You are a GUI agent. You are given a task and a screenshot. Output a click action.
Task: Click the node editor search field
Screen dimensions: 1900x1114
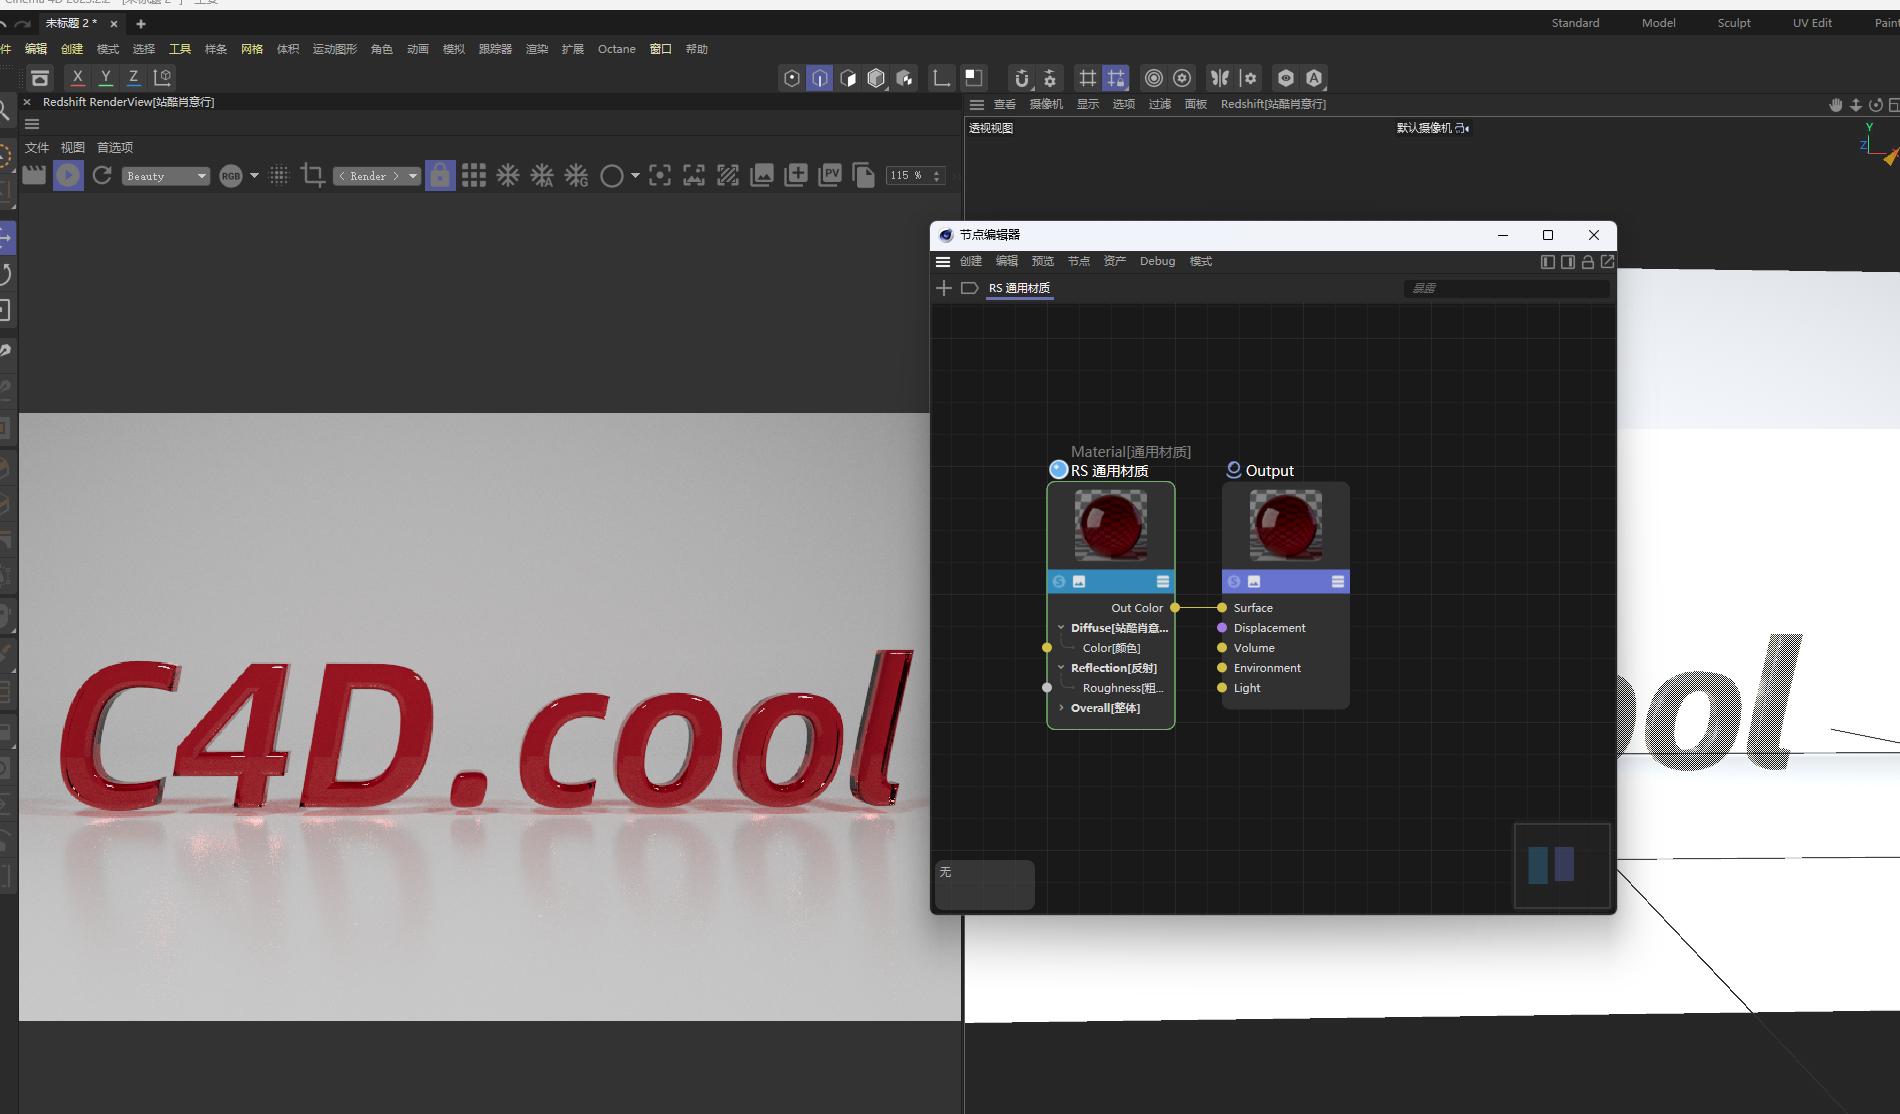click(1505, 288)
